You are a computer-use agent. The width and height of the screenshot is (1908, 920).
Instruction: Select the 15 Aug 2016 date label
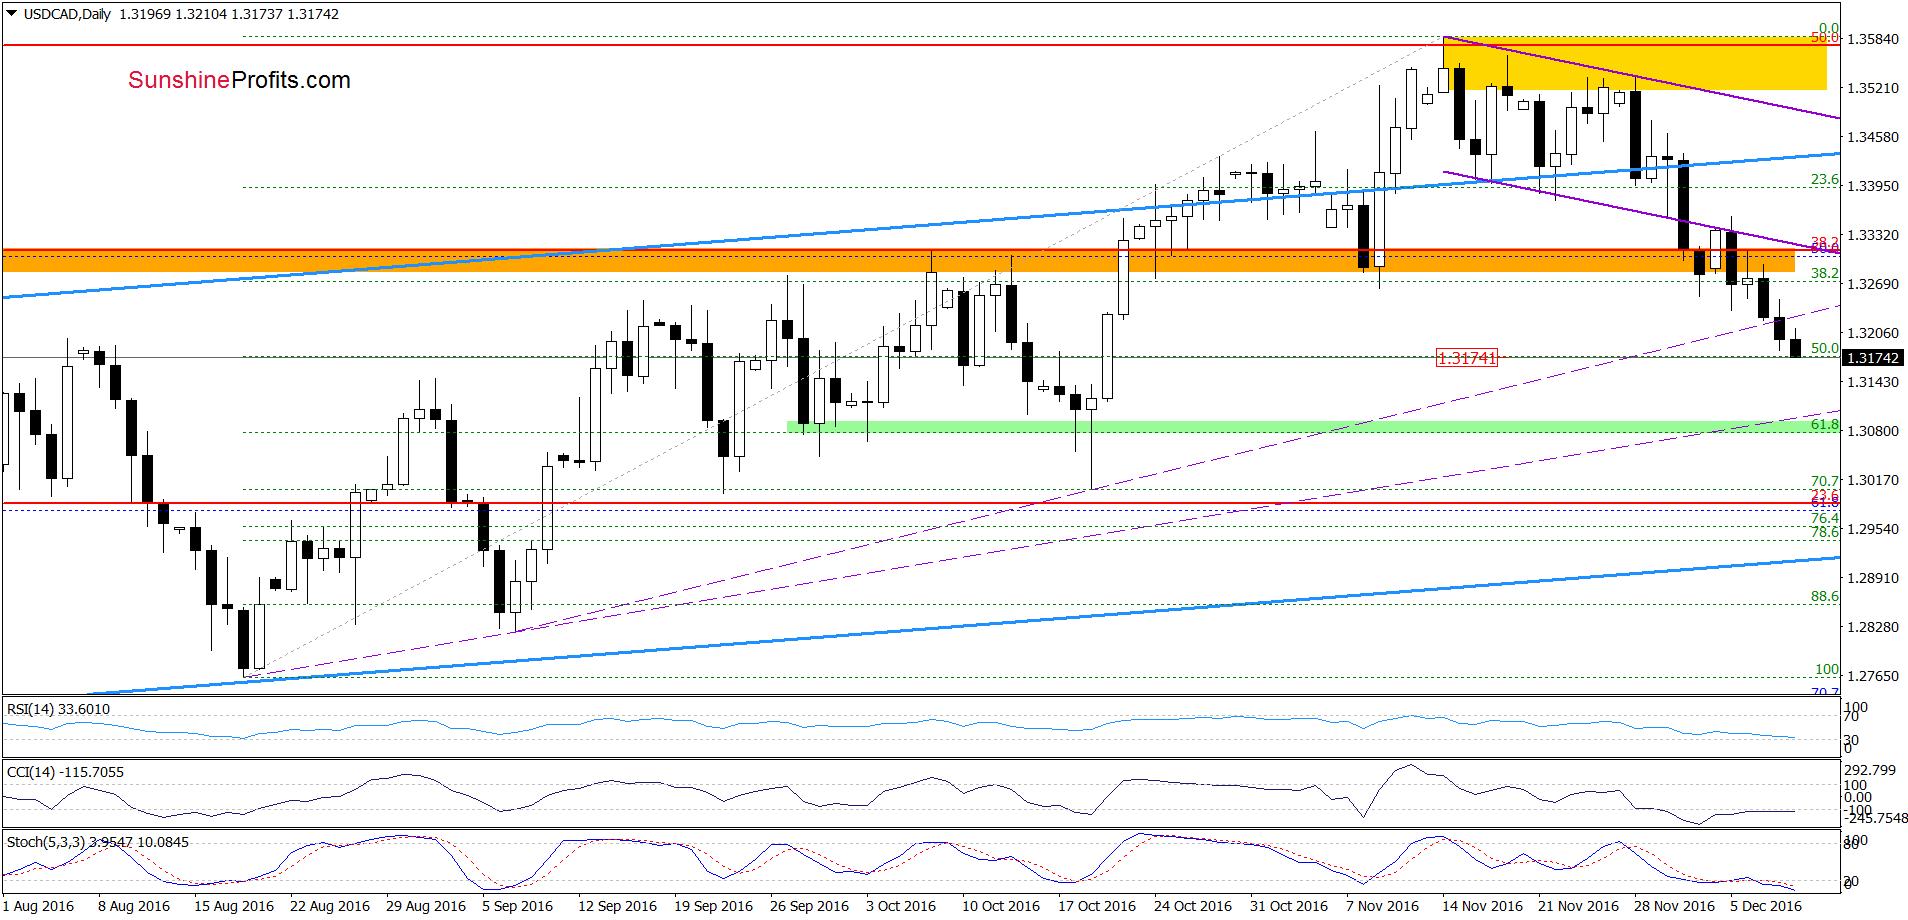point(234,906)
